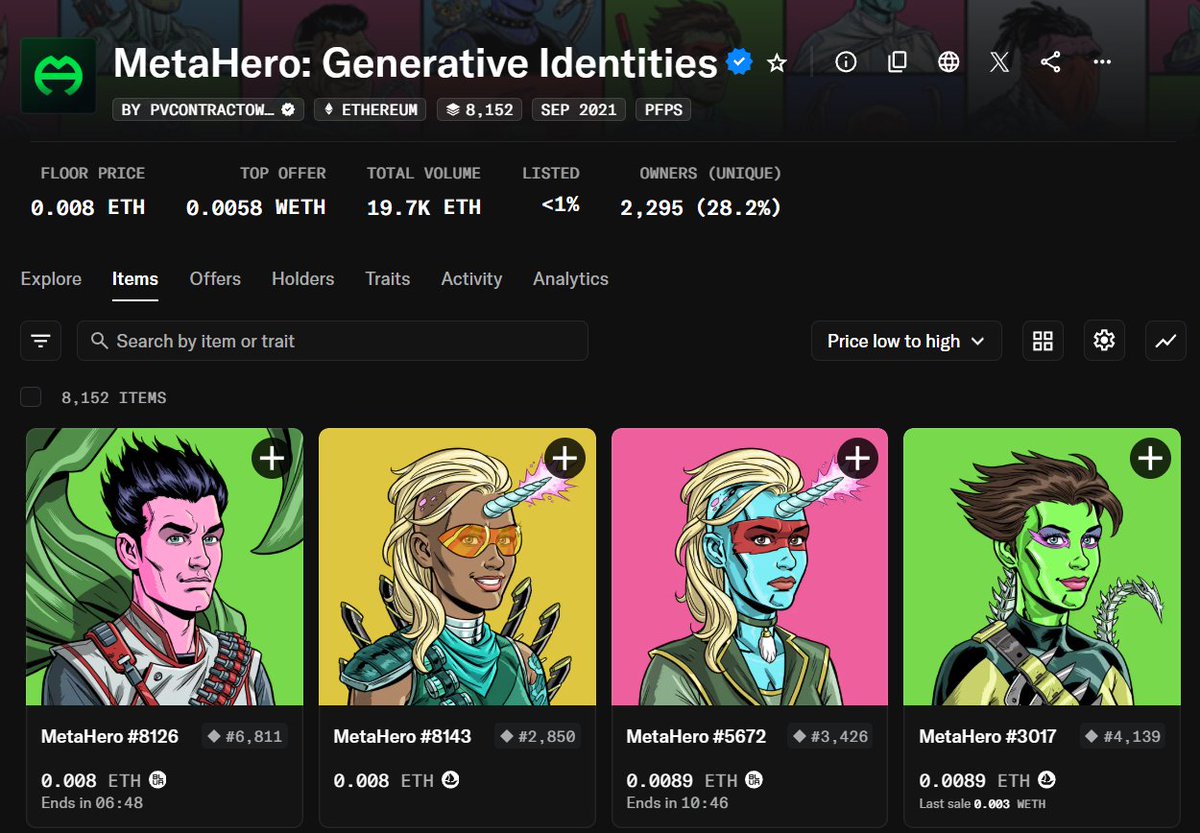This screenshot has width=1200, height=833.
Task: Open the Traits tab
Action: pos(388,279)
